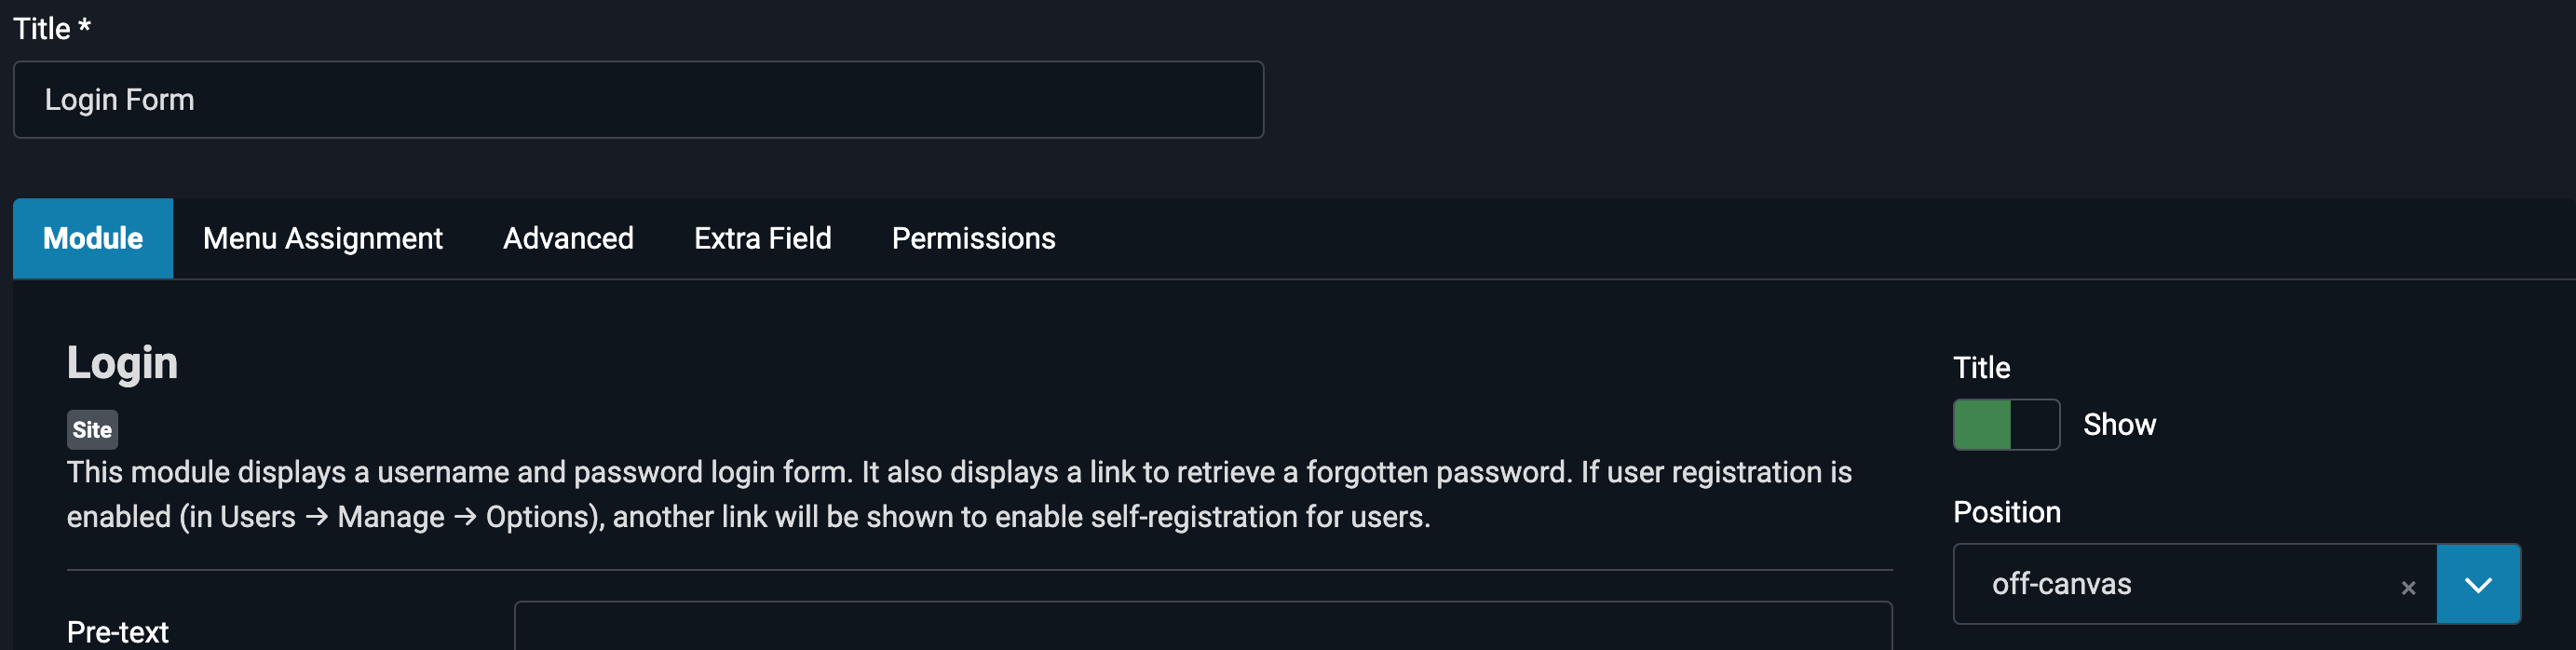
Task: Open the Position dropdown chevron
Action: [2478, 585]
